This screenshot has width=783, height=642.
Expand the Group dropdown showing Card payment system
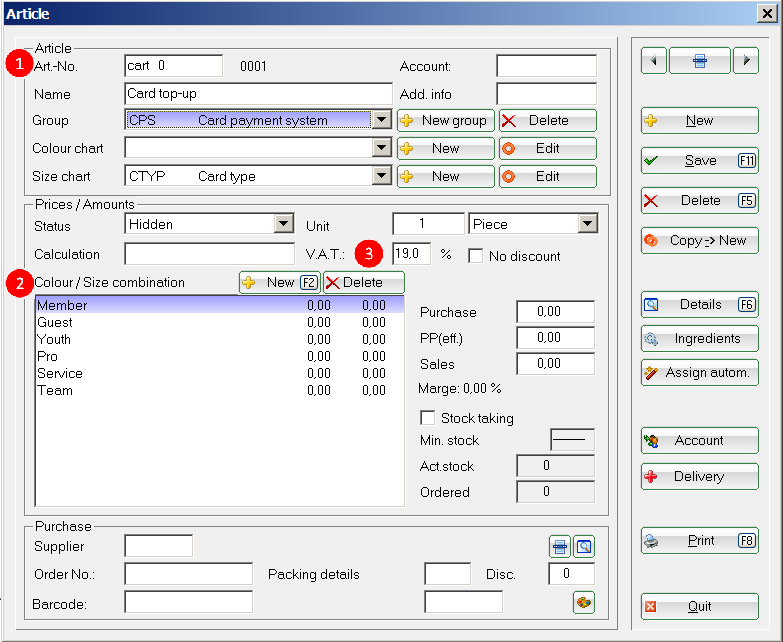[x=380, y=120]
